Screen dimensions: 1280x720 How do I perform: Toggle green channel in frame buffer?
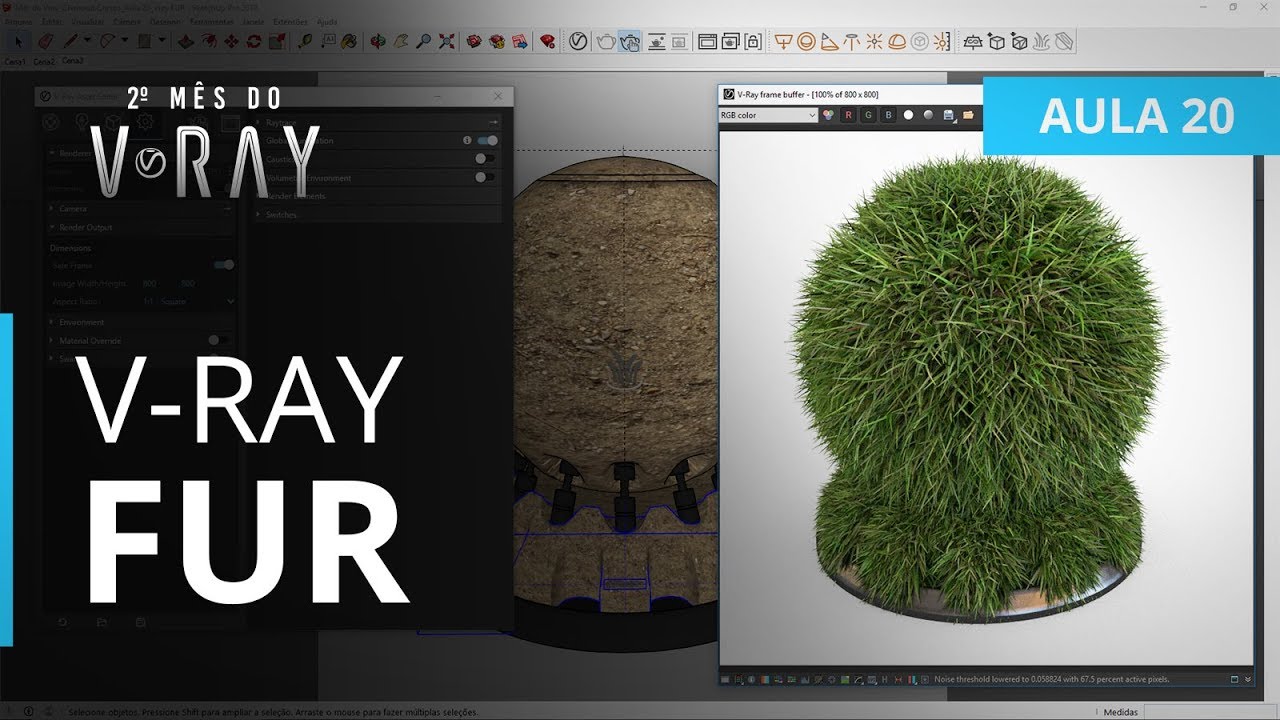pyautogui.click(x=868, y=115)
